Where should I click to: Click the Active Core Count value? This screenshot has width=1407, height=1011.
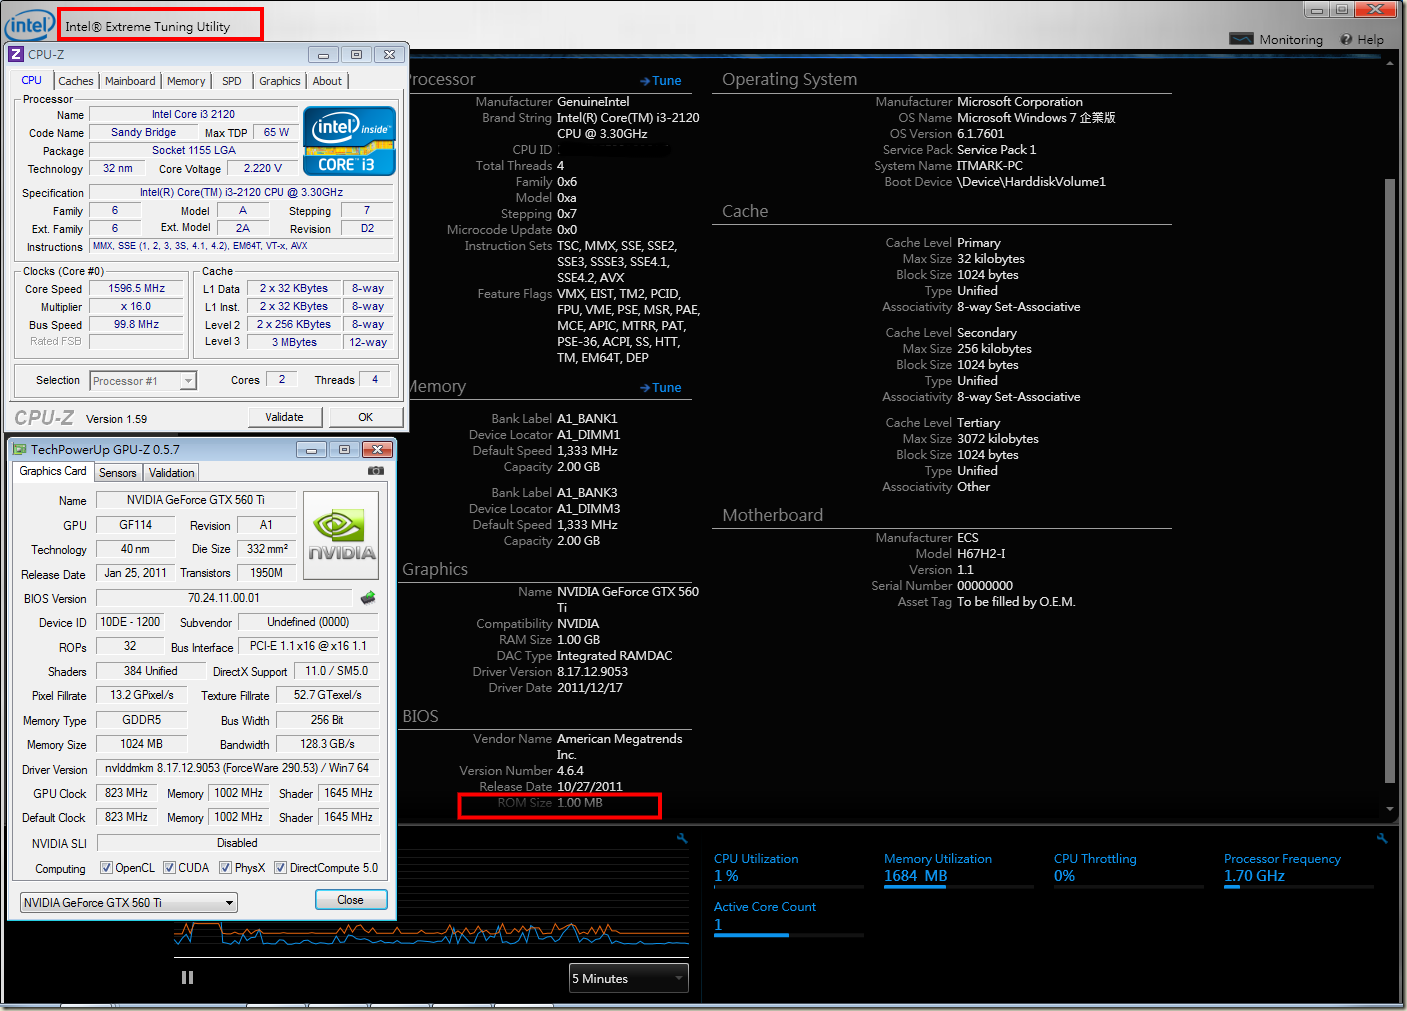(718, 924)
